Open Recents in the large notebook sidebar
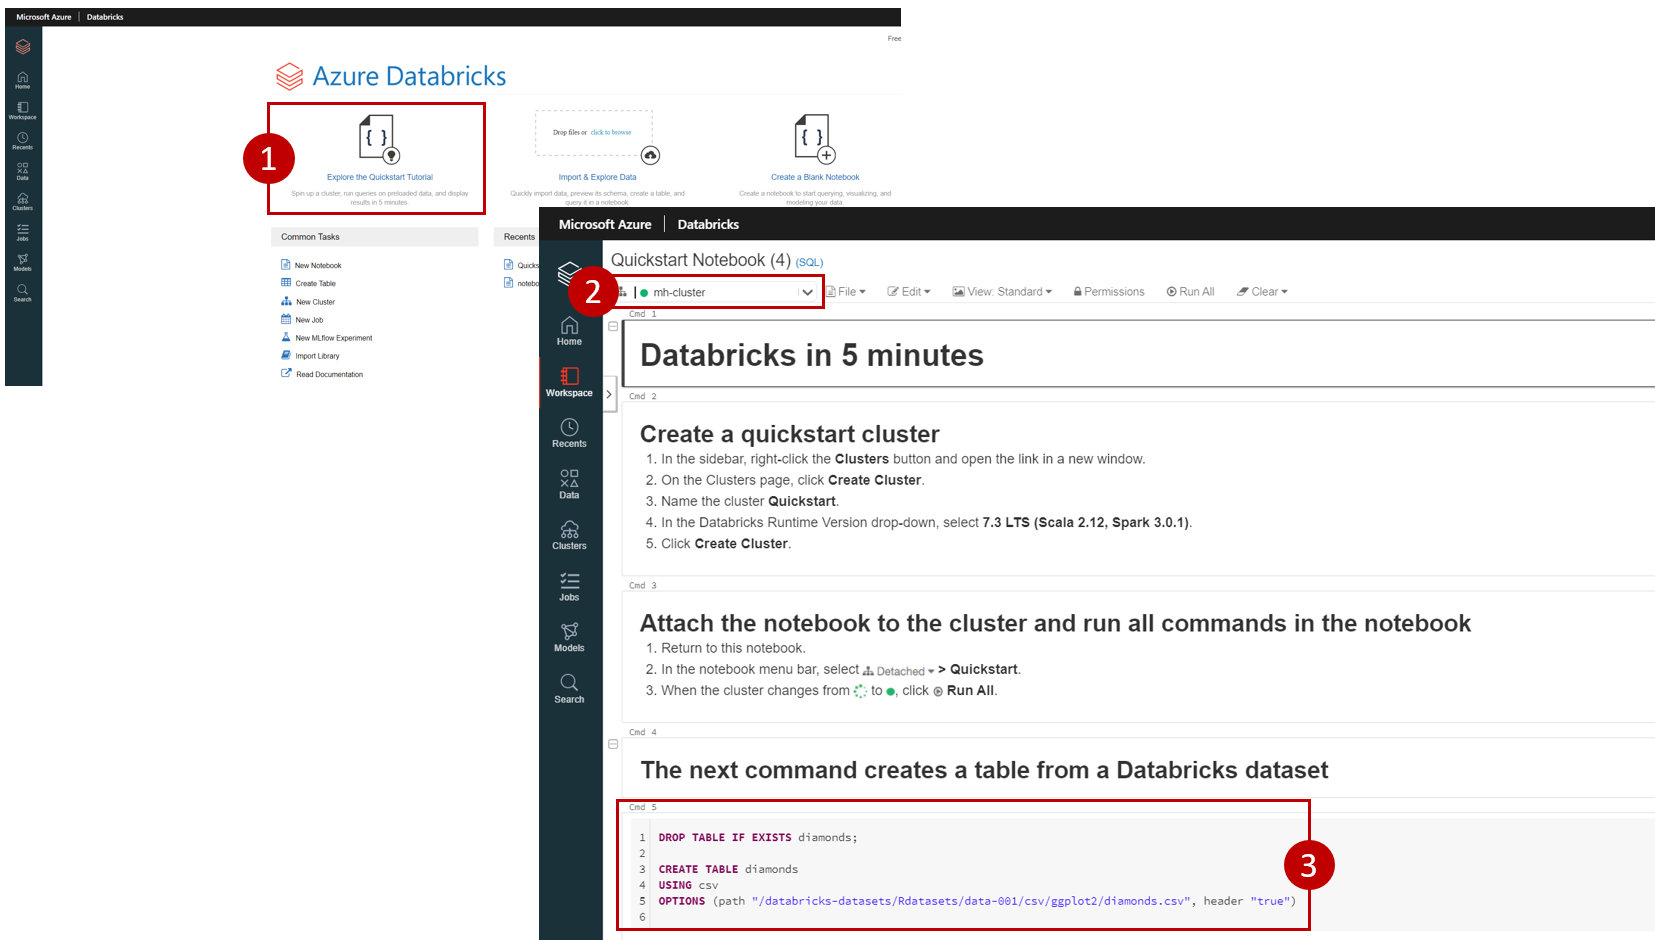Screen dimensions: 1655x940 click(x=569, y=433)
